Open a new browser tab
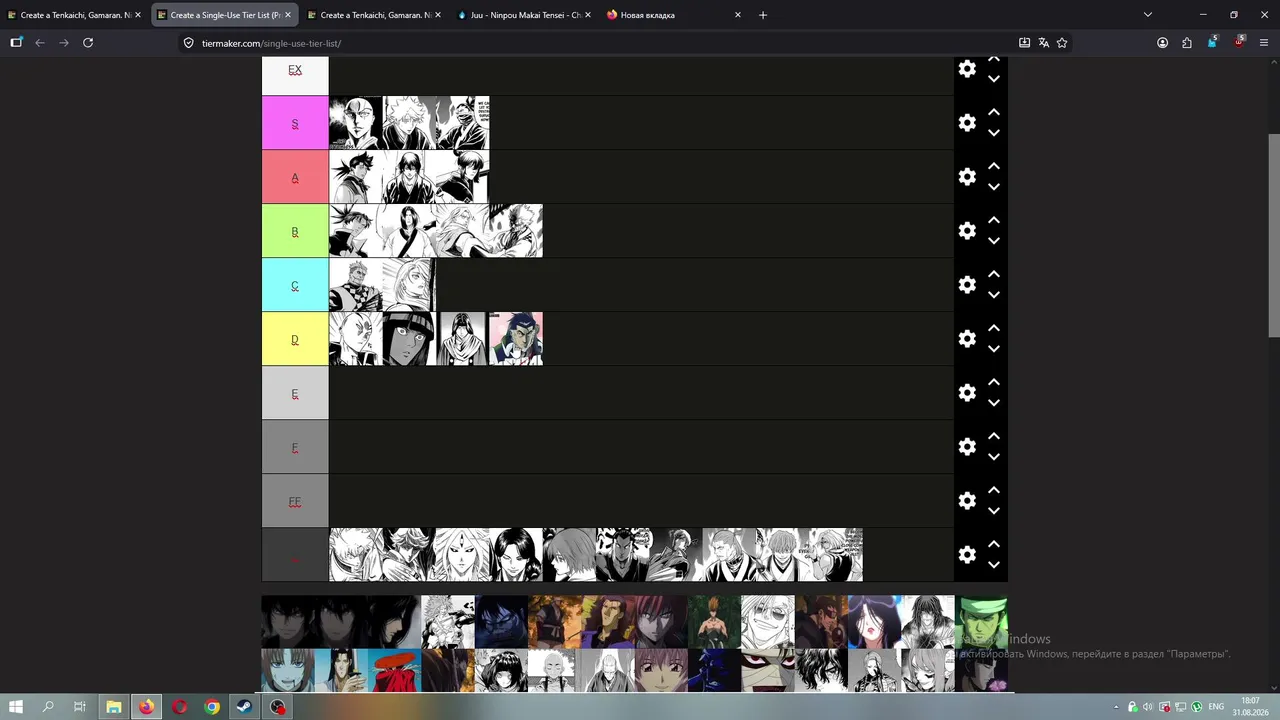 tap(763, 15)
